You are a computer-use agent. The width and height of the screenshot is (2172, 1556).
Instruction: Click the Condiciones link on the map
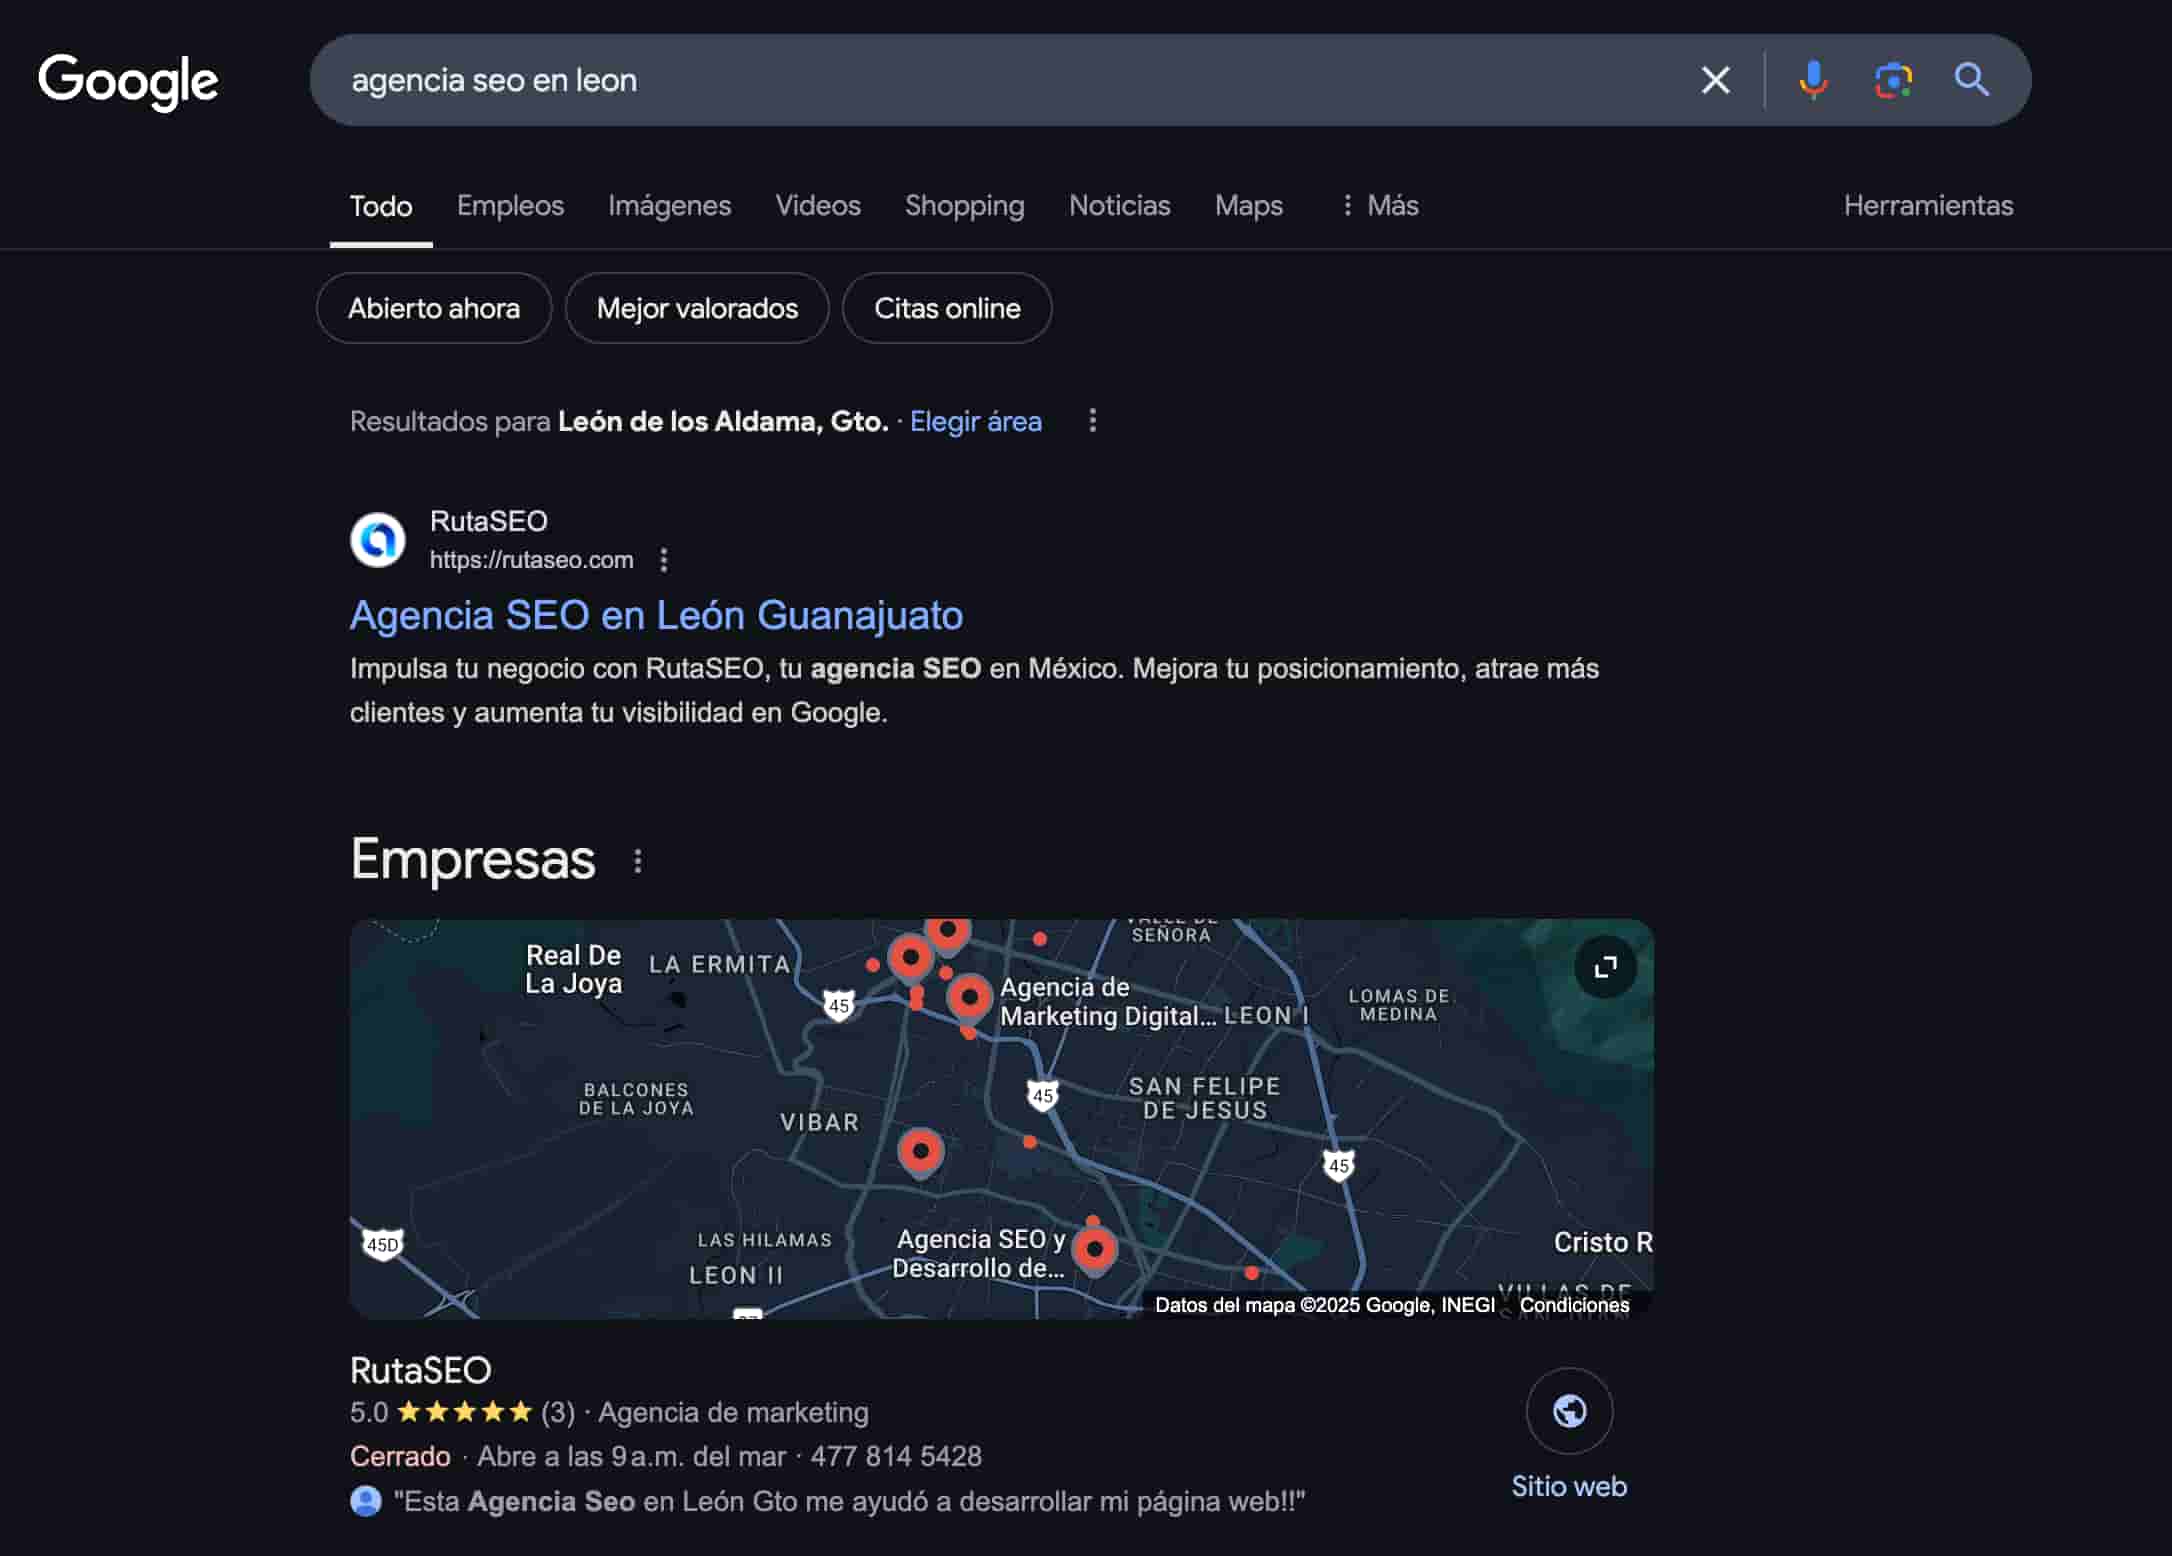[x=1575, y=1305]
